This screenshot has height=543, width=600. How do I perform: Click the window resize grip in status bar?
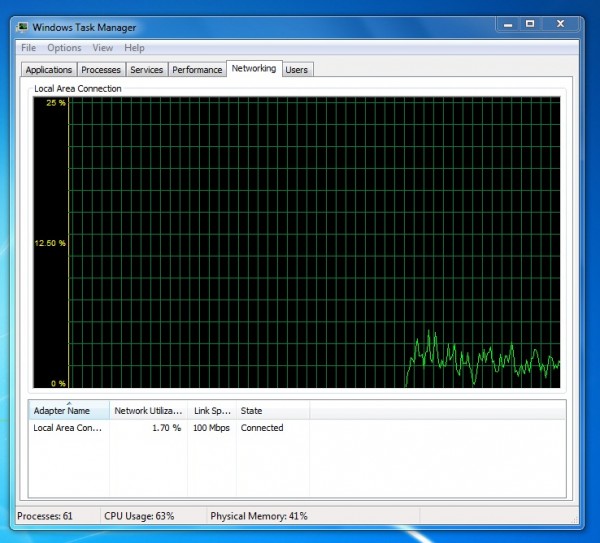pos(574,519)
